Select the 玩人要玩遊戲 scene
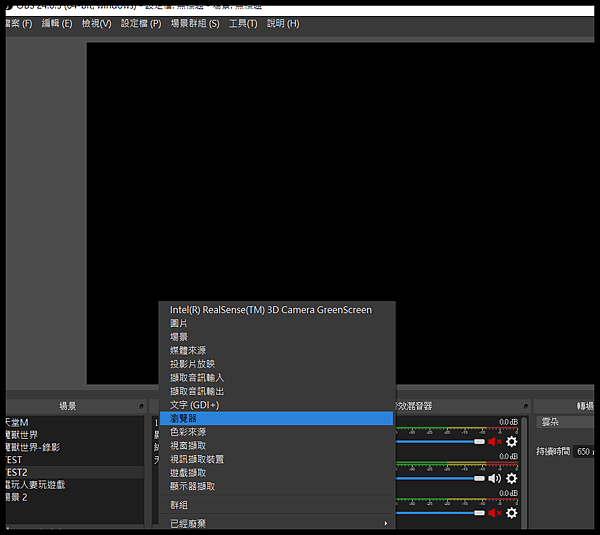The height and width of the screenshot is (535, 600). tap(75, 485)
